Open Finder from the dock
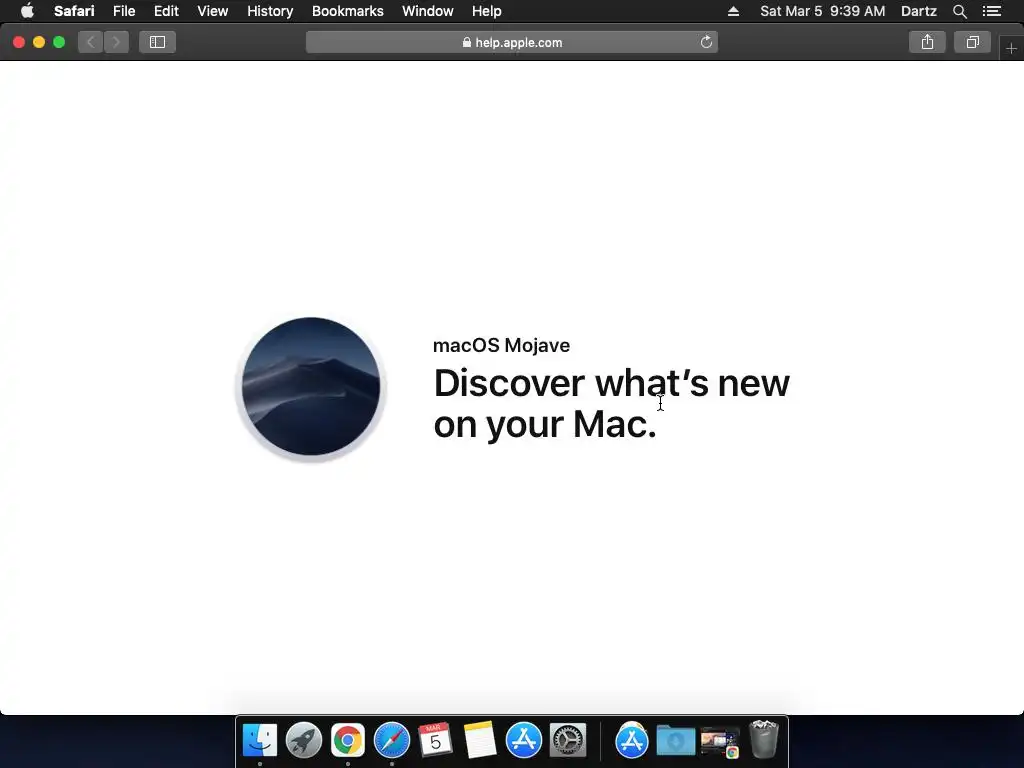The width and height of the screenshot is (1024, 768). tap(260, 741)
